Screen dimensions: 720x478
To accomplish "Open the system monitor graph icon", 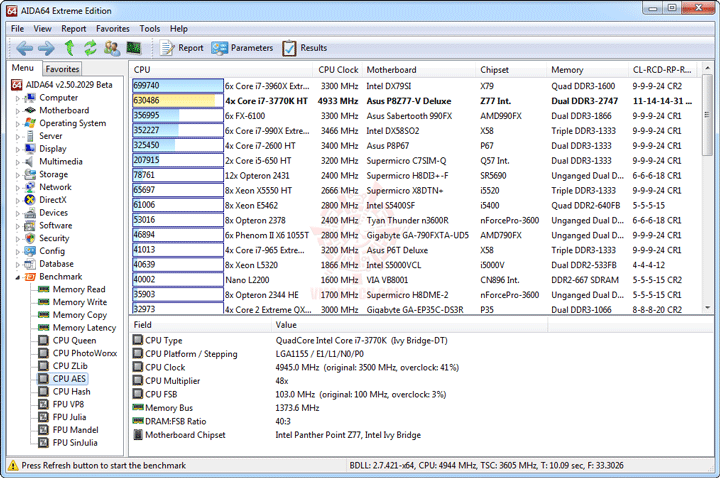I will pyautogui.click(x=134, y=48).
